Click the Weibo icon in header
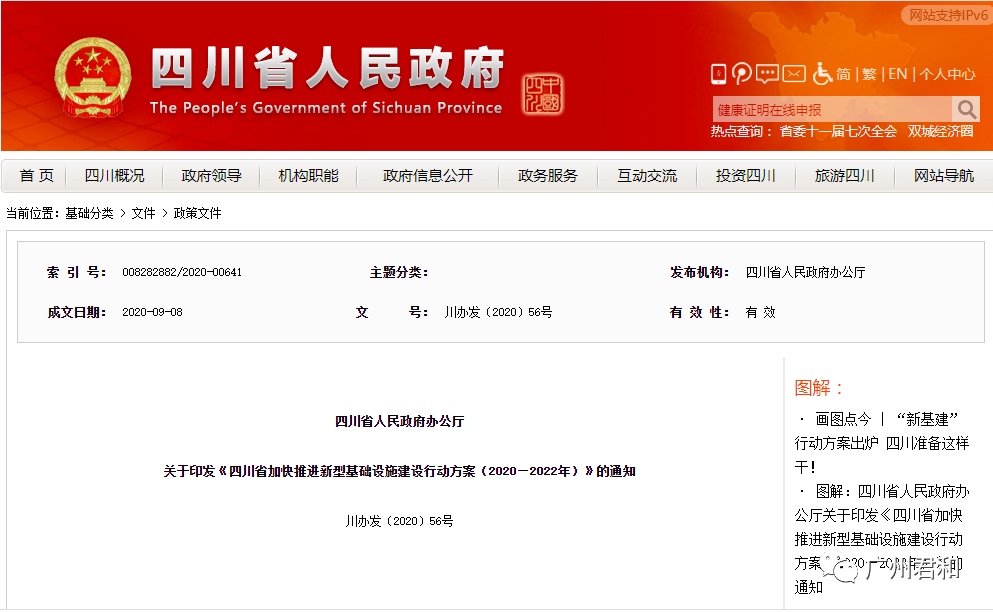The height and width of the screenshot is (612, 993). coord(742,73)
